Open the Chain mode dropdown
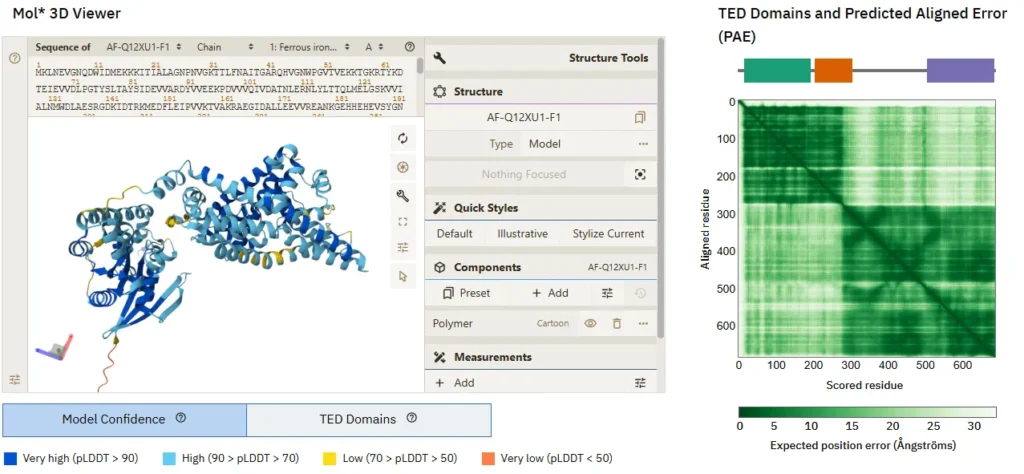1024x474 pixels. point(223,47)
